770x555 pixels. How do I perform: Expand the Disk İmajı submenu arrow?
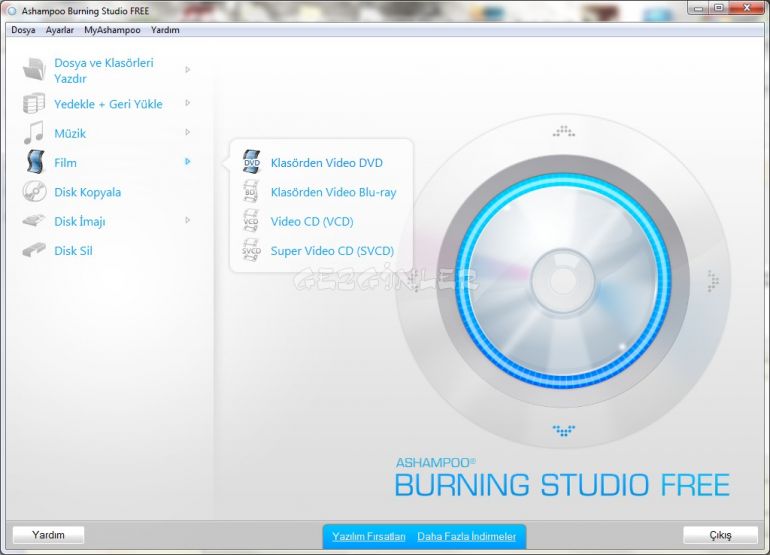[x=188, y=221]
